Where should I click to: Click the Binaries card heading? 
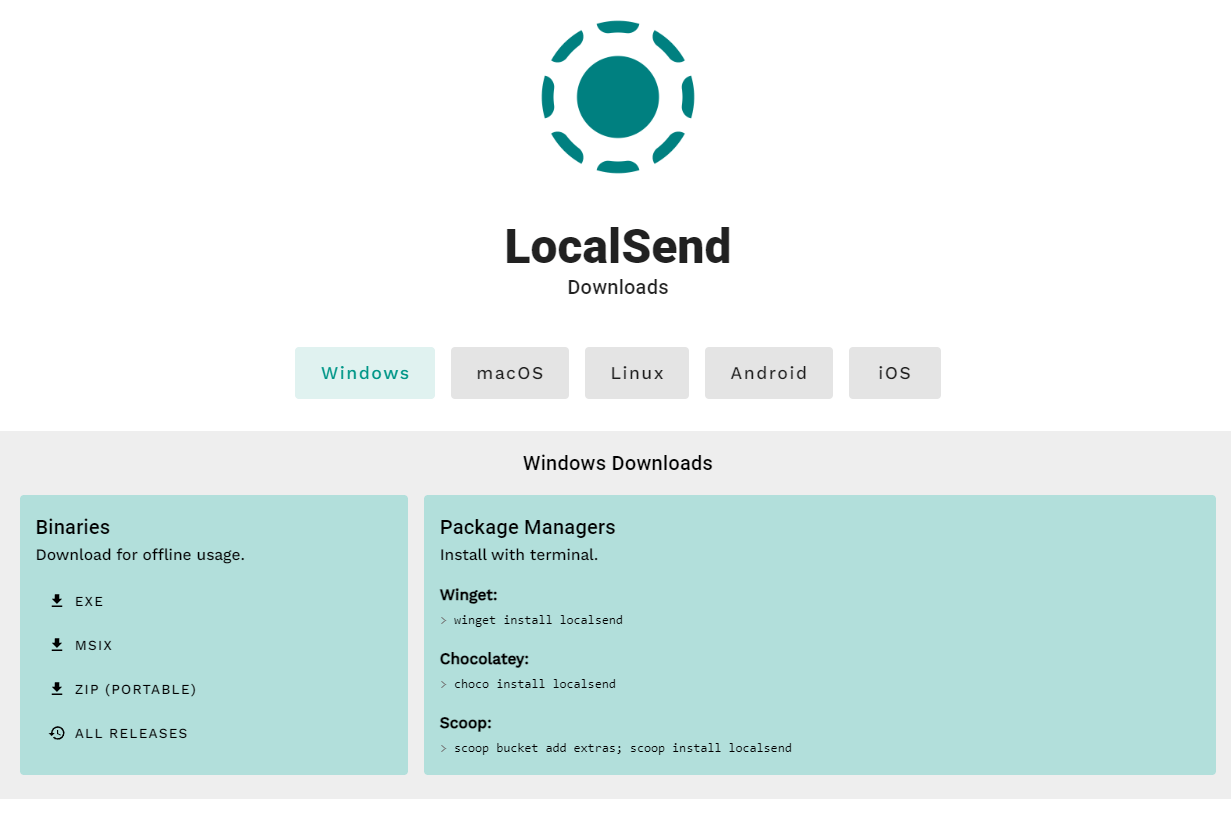(x=73, y=527)
